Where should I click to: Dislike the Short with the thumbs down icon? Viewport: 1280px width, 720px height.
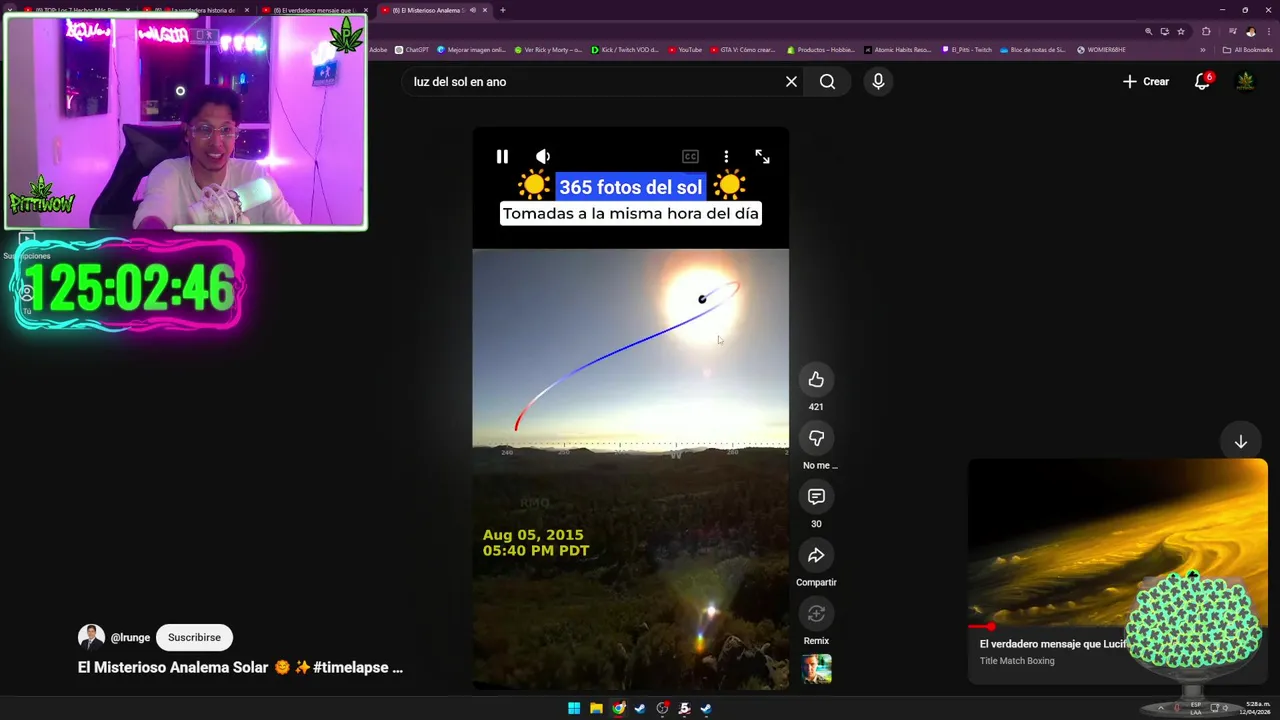pos(816,438)
